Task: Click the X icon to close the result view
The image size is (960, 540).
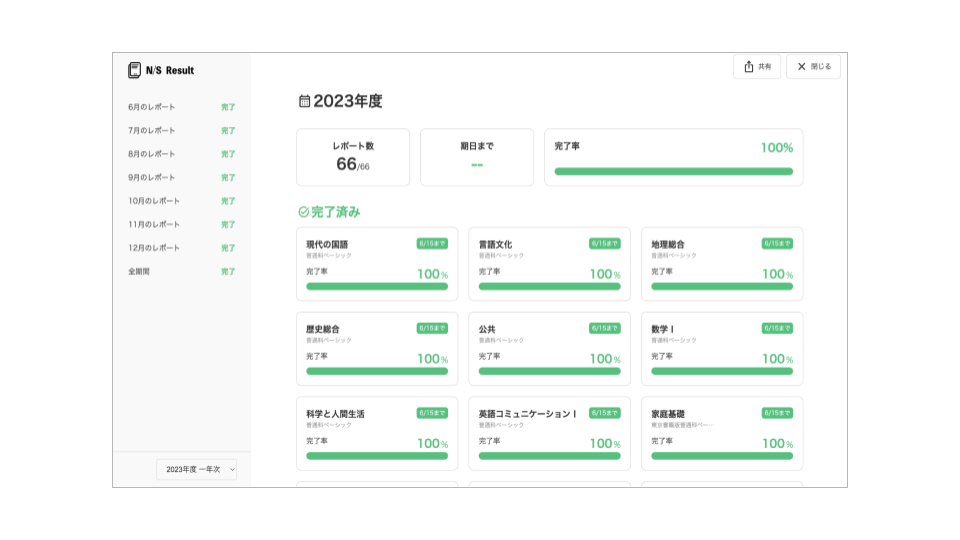Action: [x=801, y=67]
